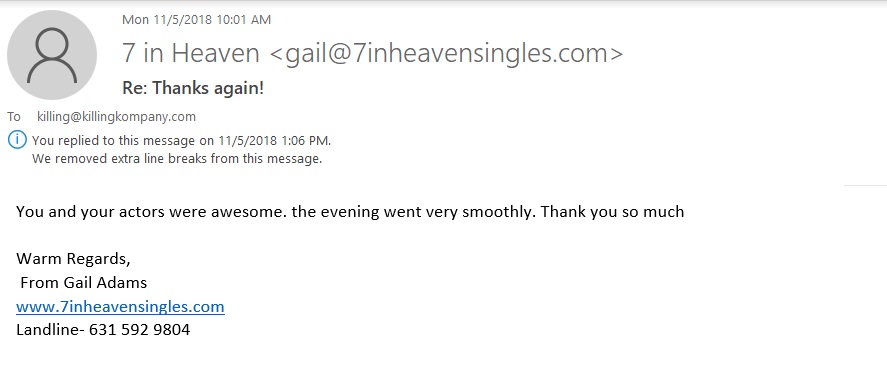Open the "You replied to this message" notice

[x=182, y=140]
